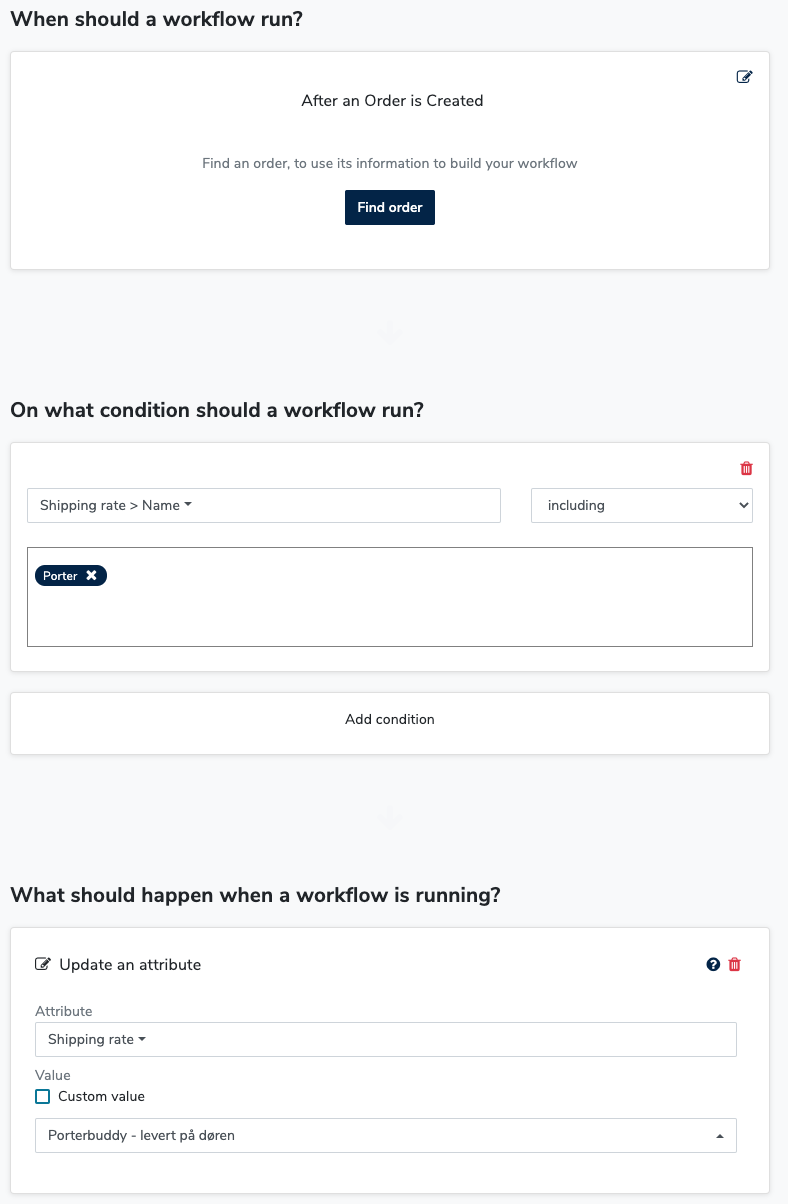Delete the Shipping rate name condition
Screen dimensions: 788x1204
pos(746,468)
